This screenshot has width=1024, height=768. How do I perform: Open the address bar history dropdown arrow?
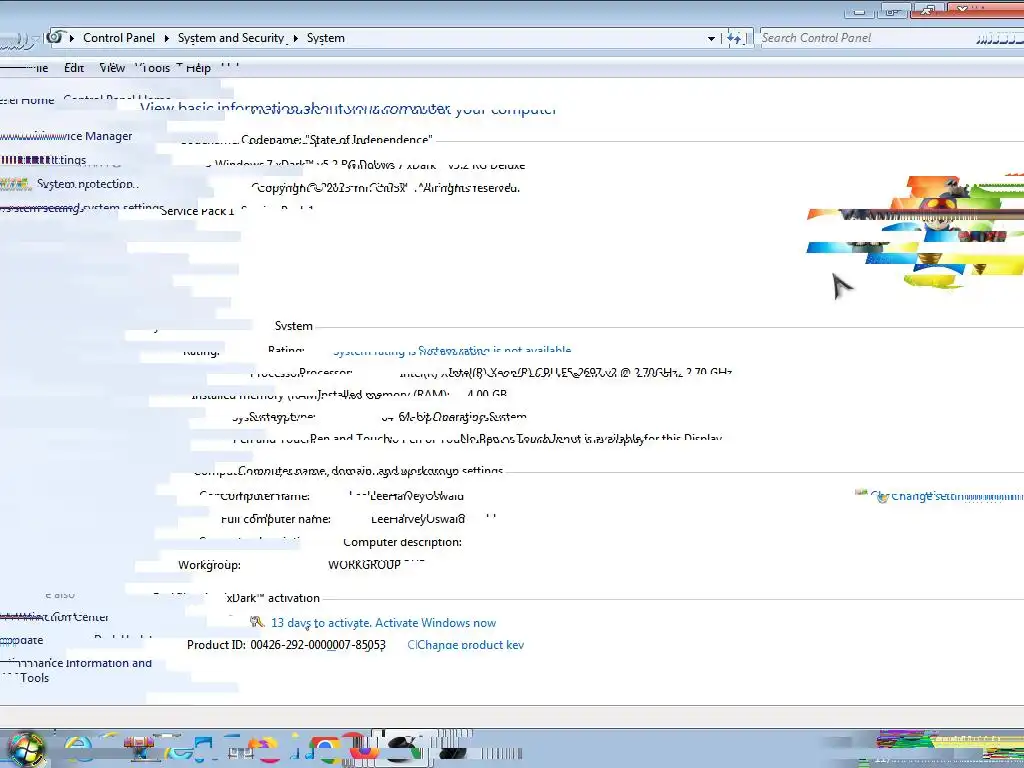[x=711, y=39]
